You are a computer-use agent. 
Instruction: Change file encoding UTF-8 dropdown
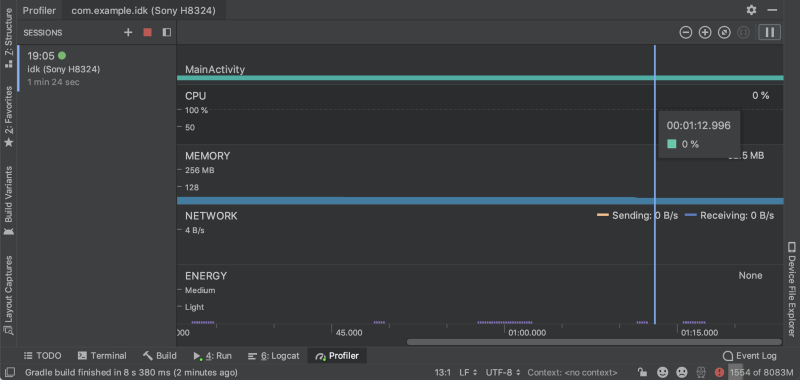(x=503, y=372)
